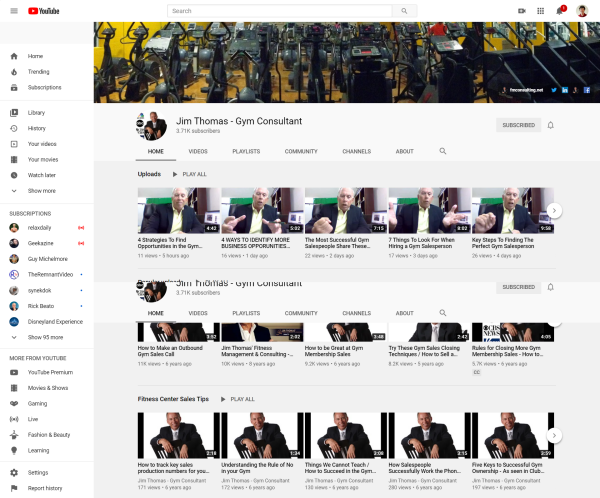This screenshot has width=600, height=498.
Task: Click into the Search input field
Action: [x=280, y=11]
